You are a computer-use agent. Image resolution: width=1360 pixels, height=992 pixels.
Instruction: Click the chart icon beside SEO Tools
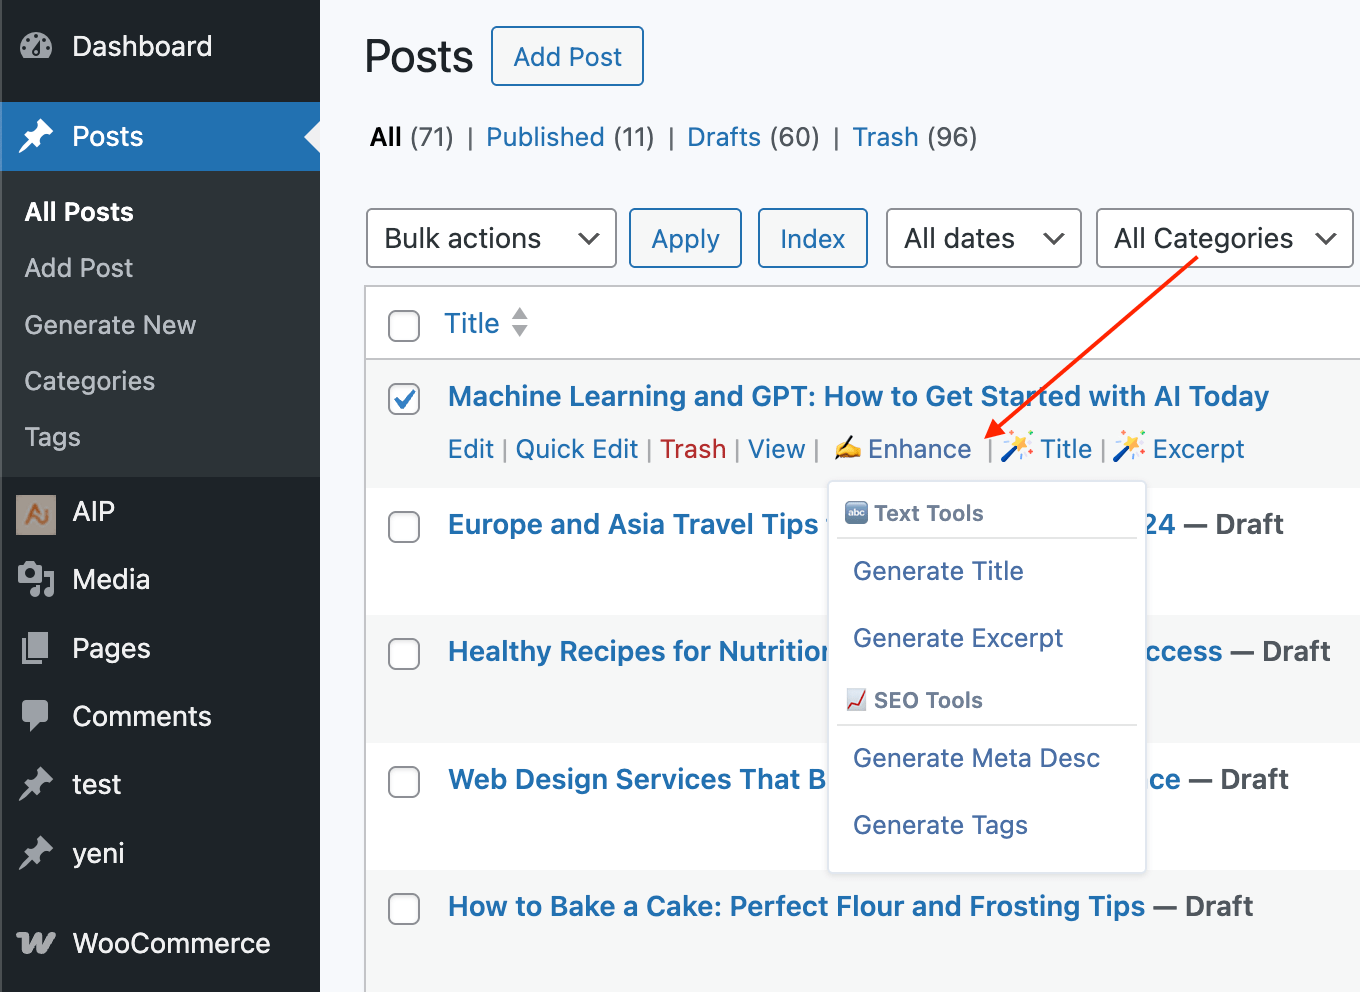tap(856, 699)
